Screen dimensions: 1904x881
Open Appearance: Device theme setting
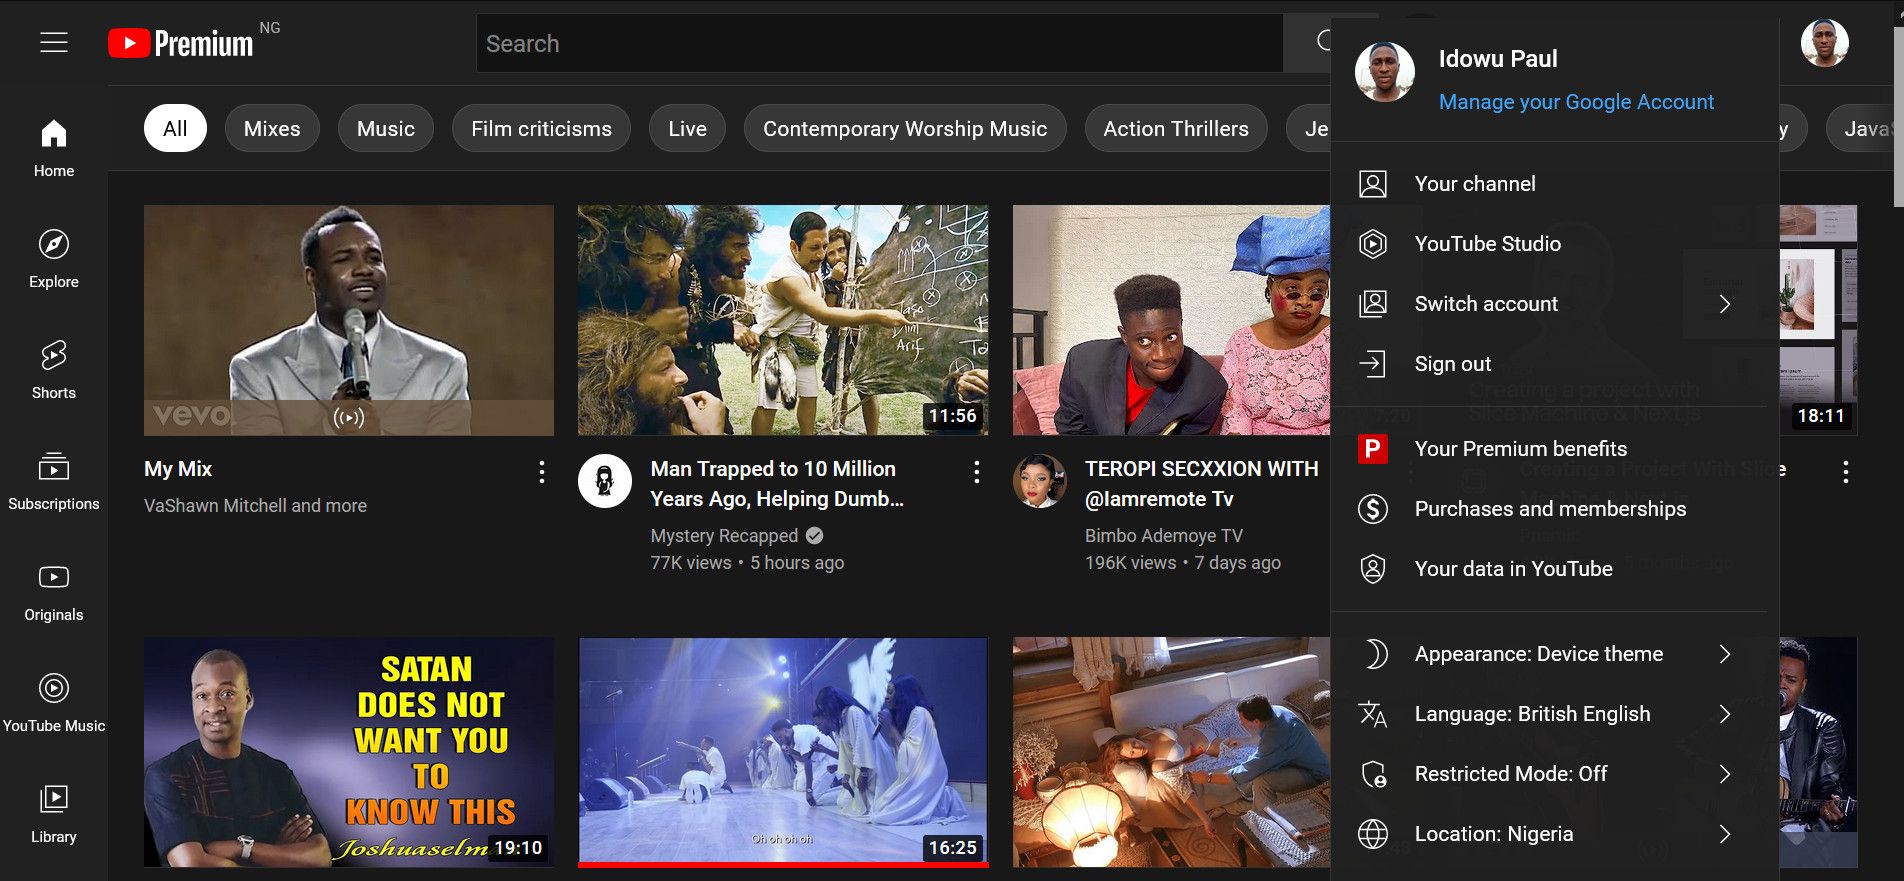[1555, 654]
